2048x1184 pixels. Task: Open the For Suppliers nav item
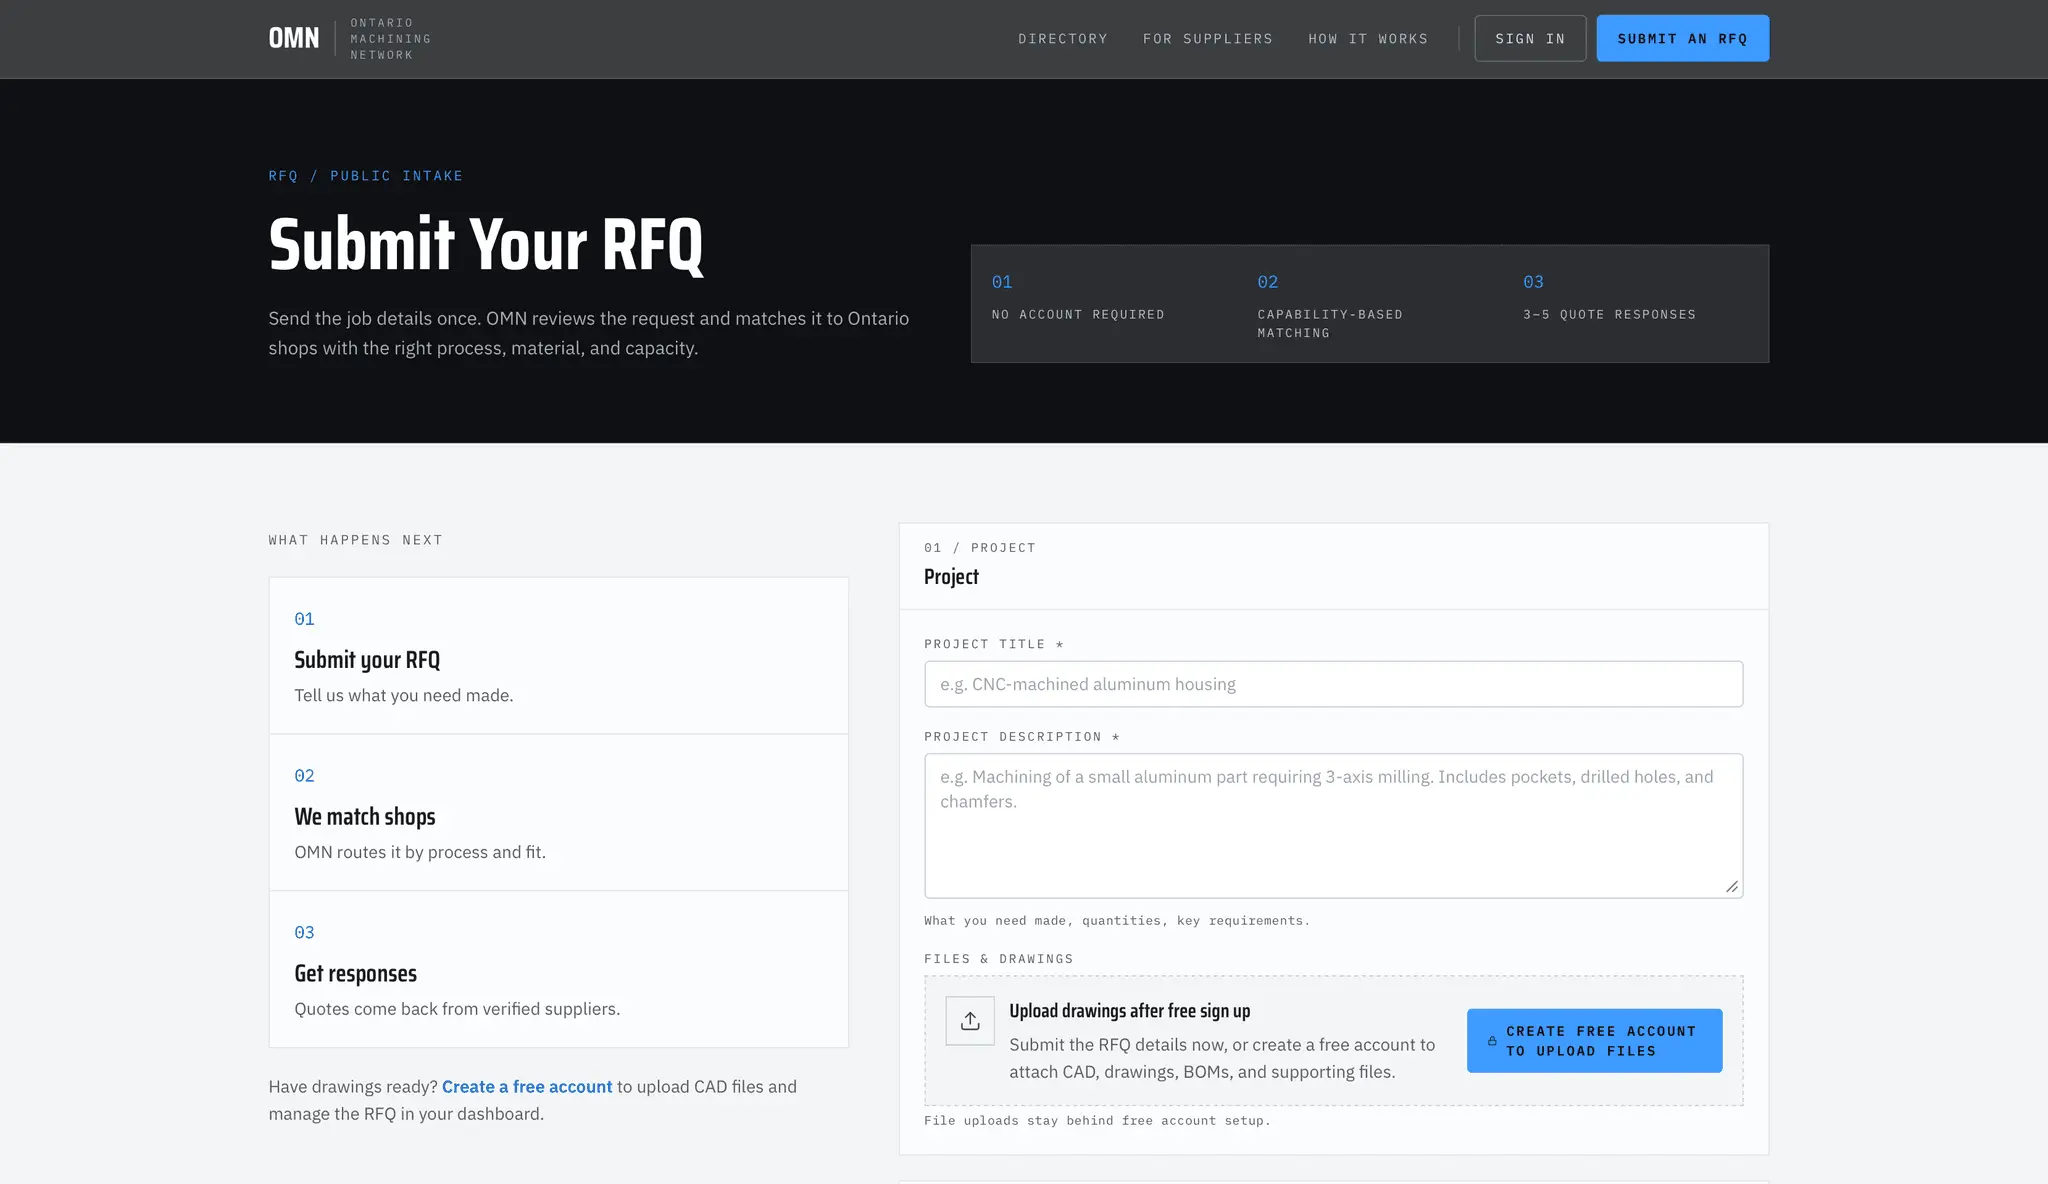click(1208, 38)
